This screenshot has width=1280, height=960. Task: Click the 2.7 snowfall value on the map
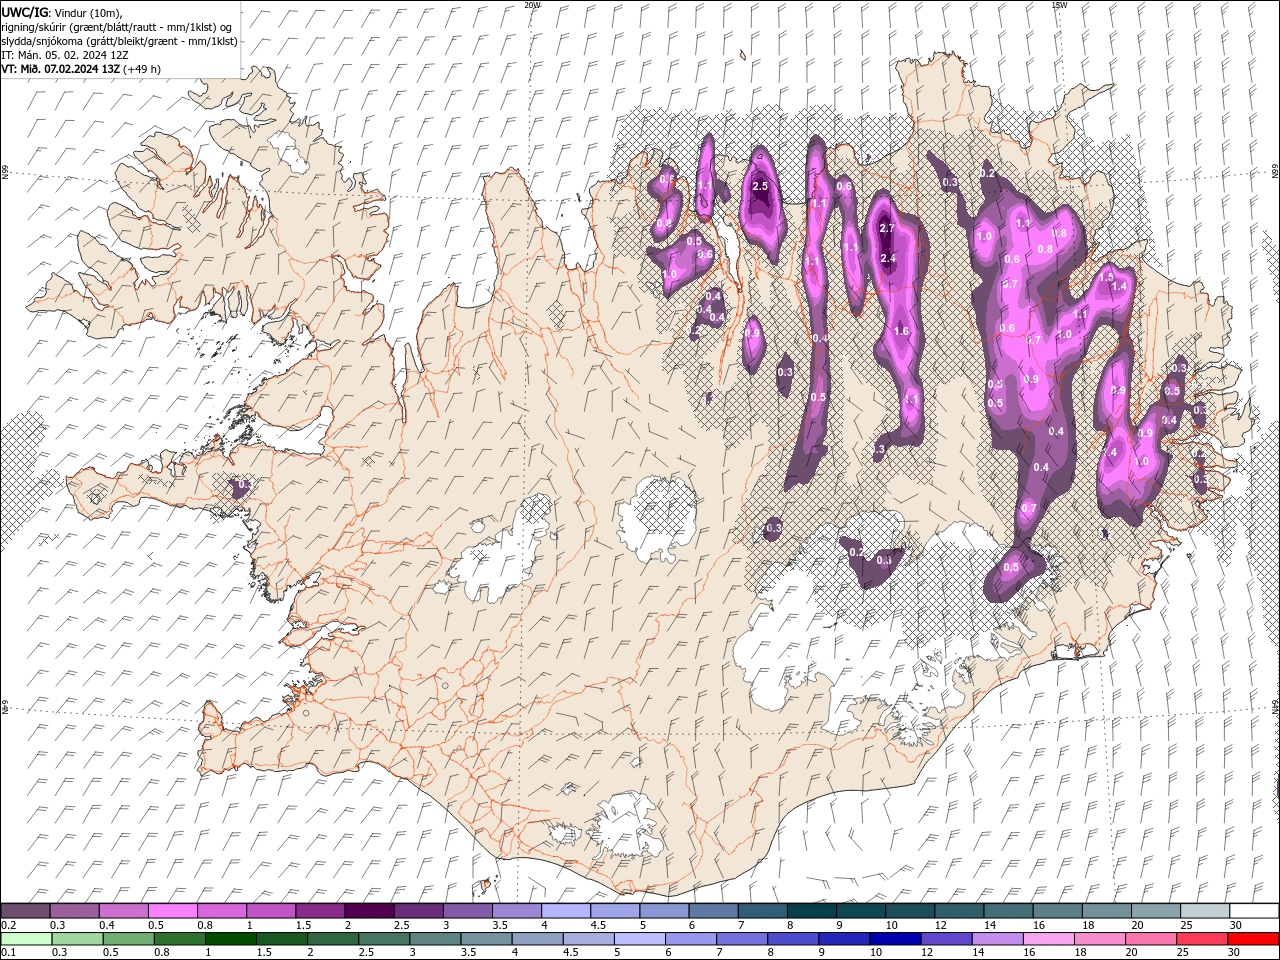click(x=886, y=228)
